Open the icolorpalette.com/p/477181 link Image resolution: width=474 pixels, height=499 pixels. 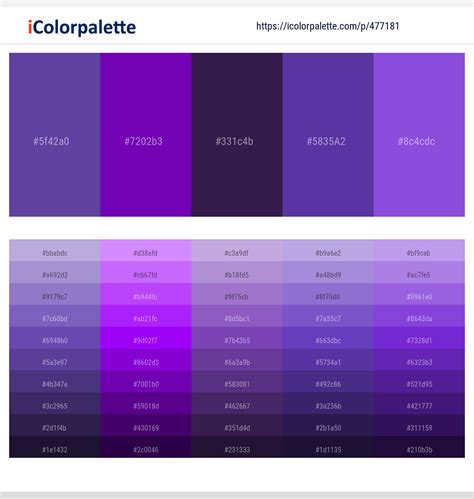coord(328,26)
